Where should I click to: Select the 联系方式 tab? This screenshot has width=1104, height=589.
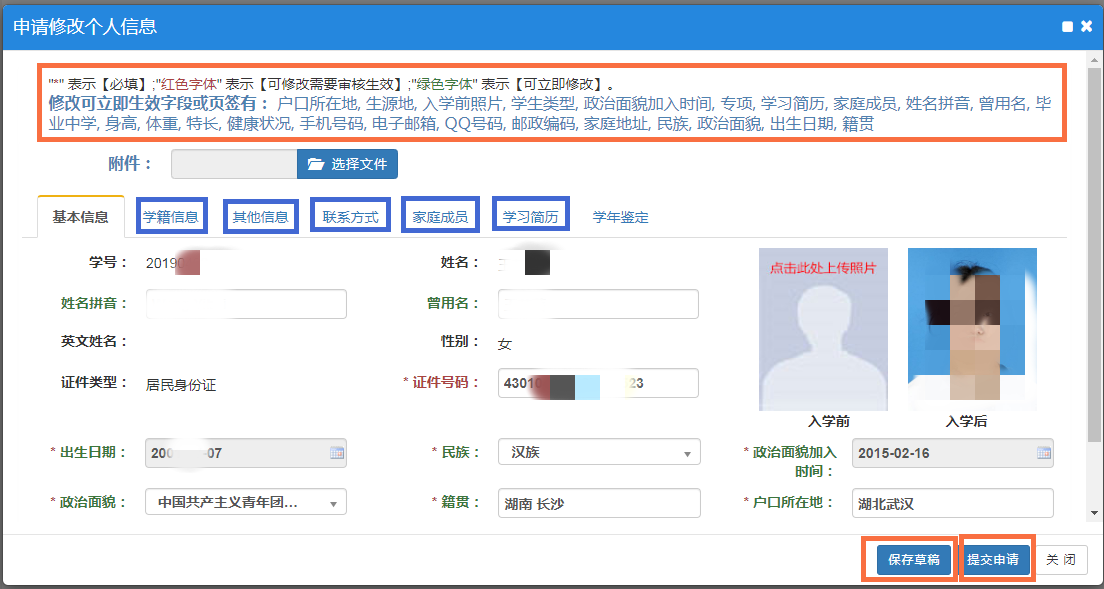point(350,216)
